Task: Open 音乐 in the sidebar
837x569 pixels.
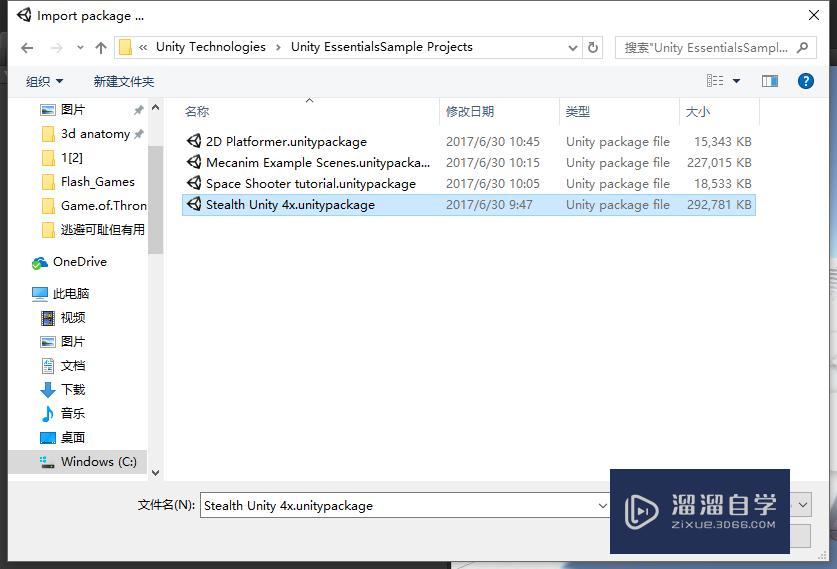Action: (x=73, y=414)
